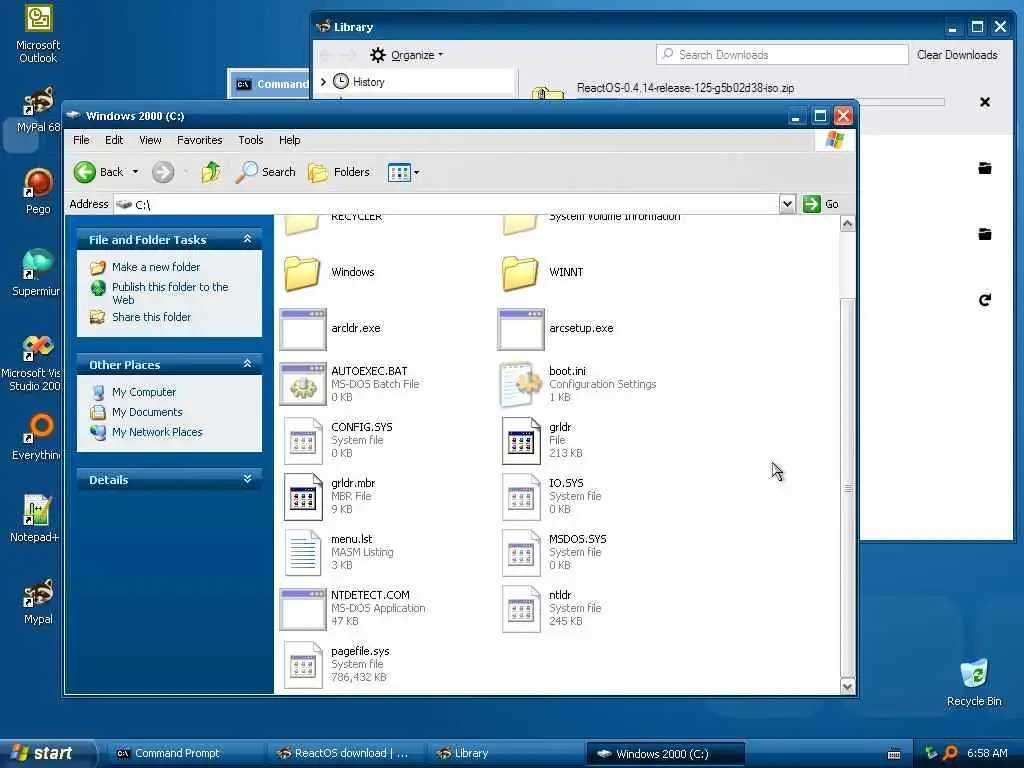Expand the Address bar dropdown
Viewport: 1024px width, 768px height.
tap(787, 204)
